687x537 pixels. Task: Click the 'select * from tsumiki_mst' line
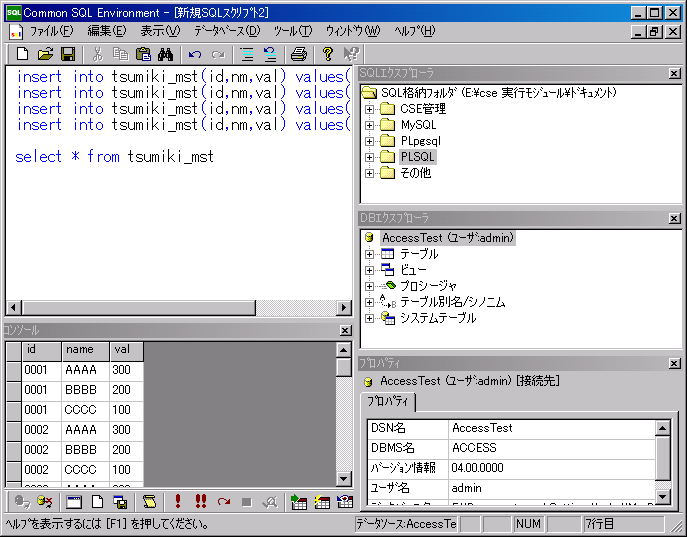tap(114, 157)
